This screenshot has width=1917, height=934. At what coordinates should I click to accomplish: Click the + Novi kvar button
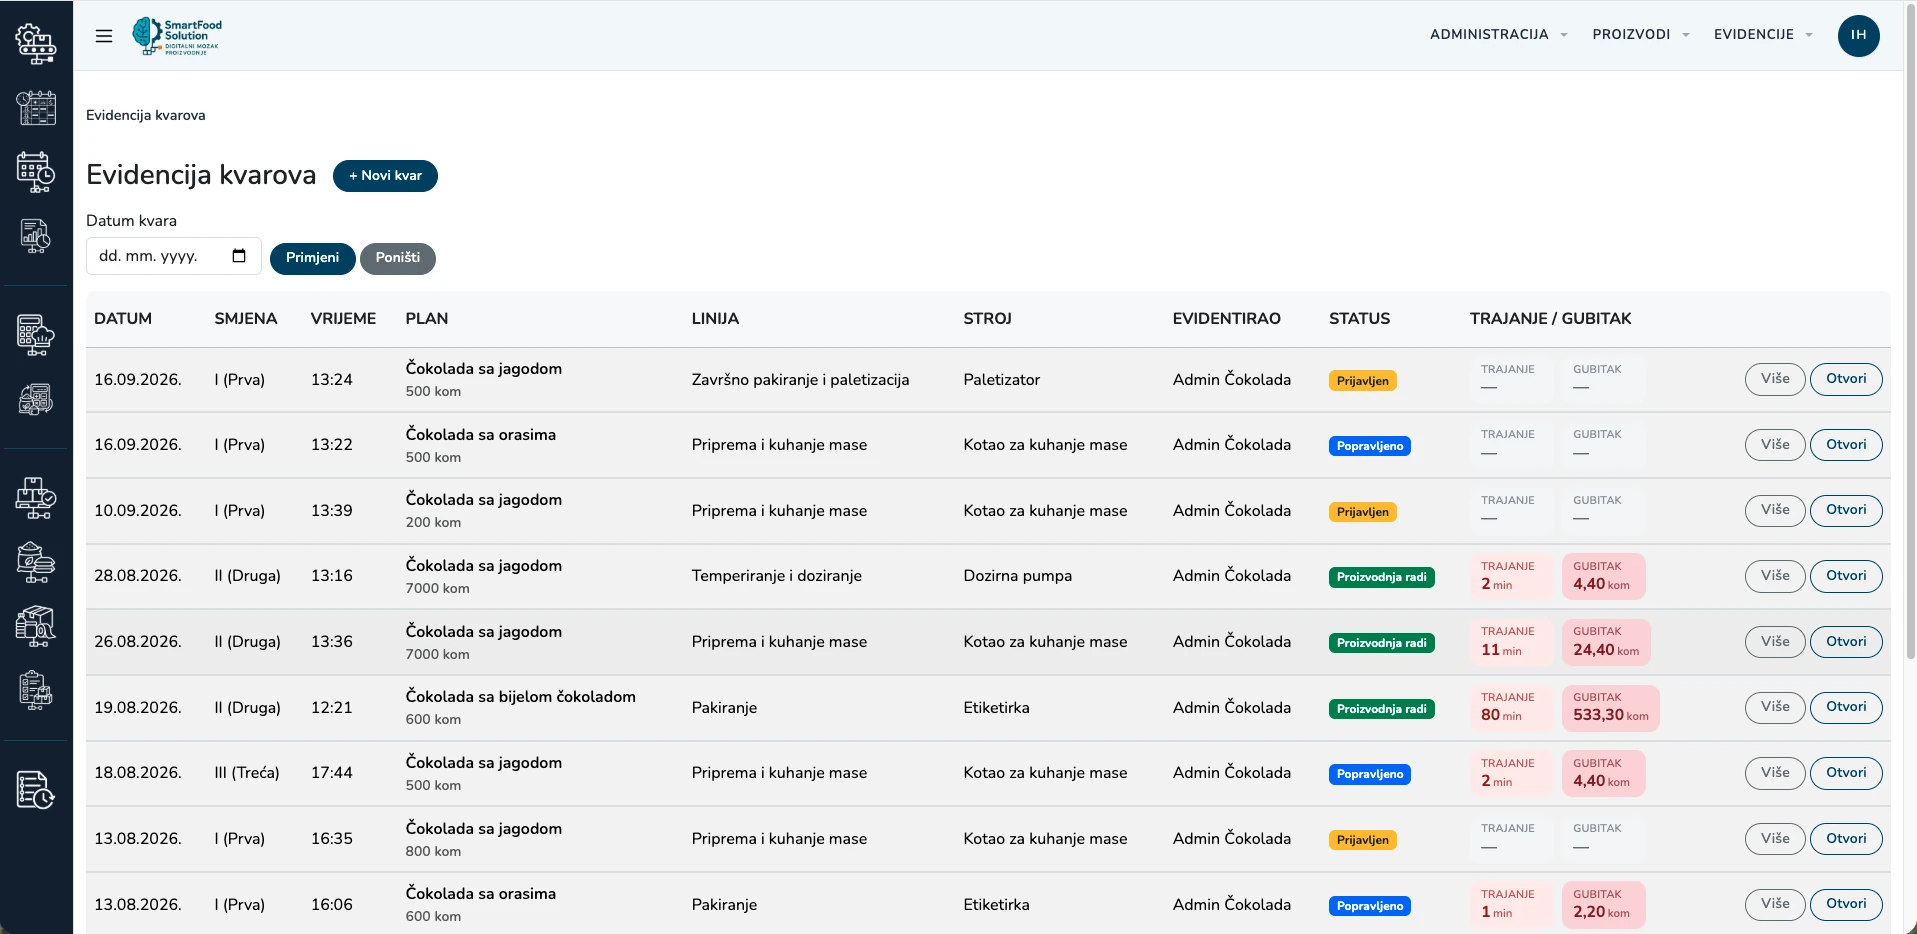click(385, 175)
